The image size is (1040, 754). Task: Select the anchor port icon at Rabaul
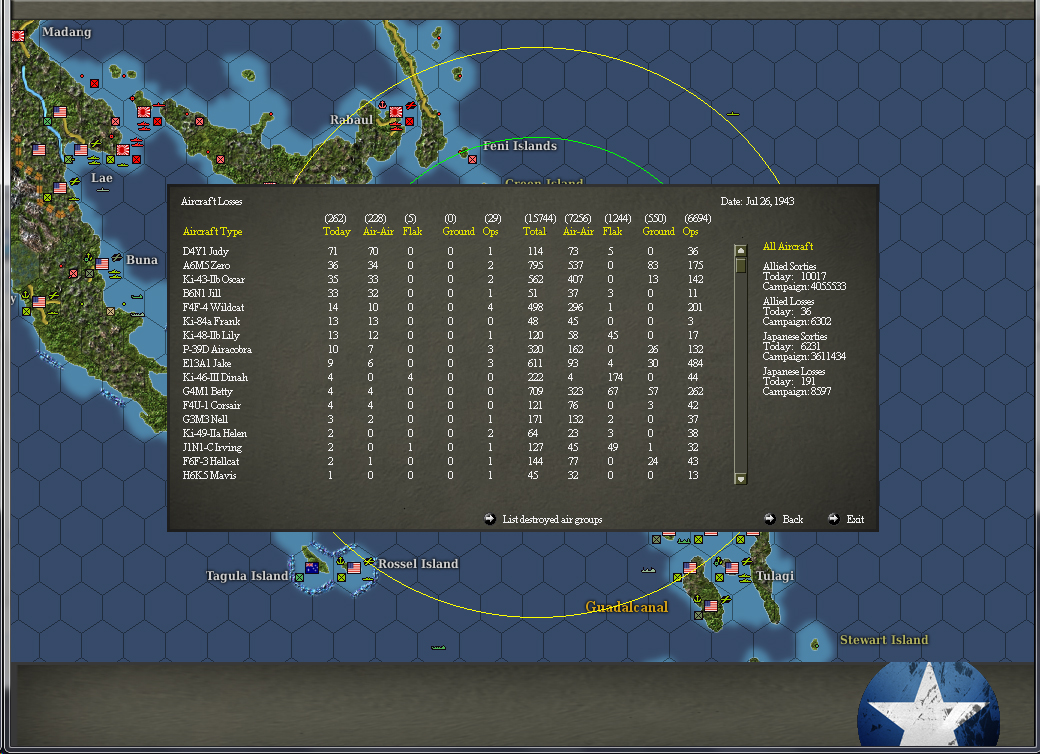pyautogui.click(x=382, y=104)
